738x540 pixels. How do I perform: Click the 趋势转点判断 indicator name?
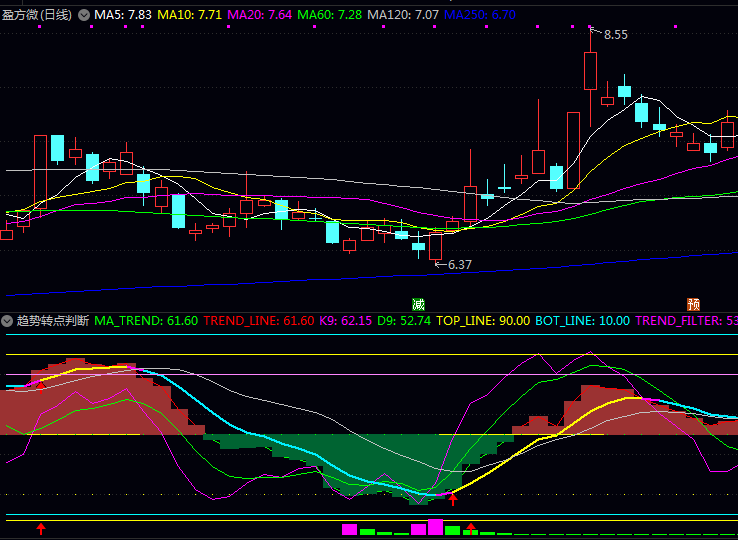coord(52,321)
